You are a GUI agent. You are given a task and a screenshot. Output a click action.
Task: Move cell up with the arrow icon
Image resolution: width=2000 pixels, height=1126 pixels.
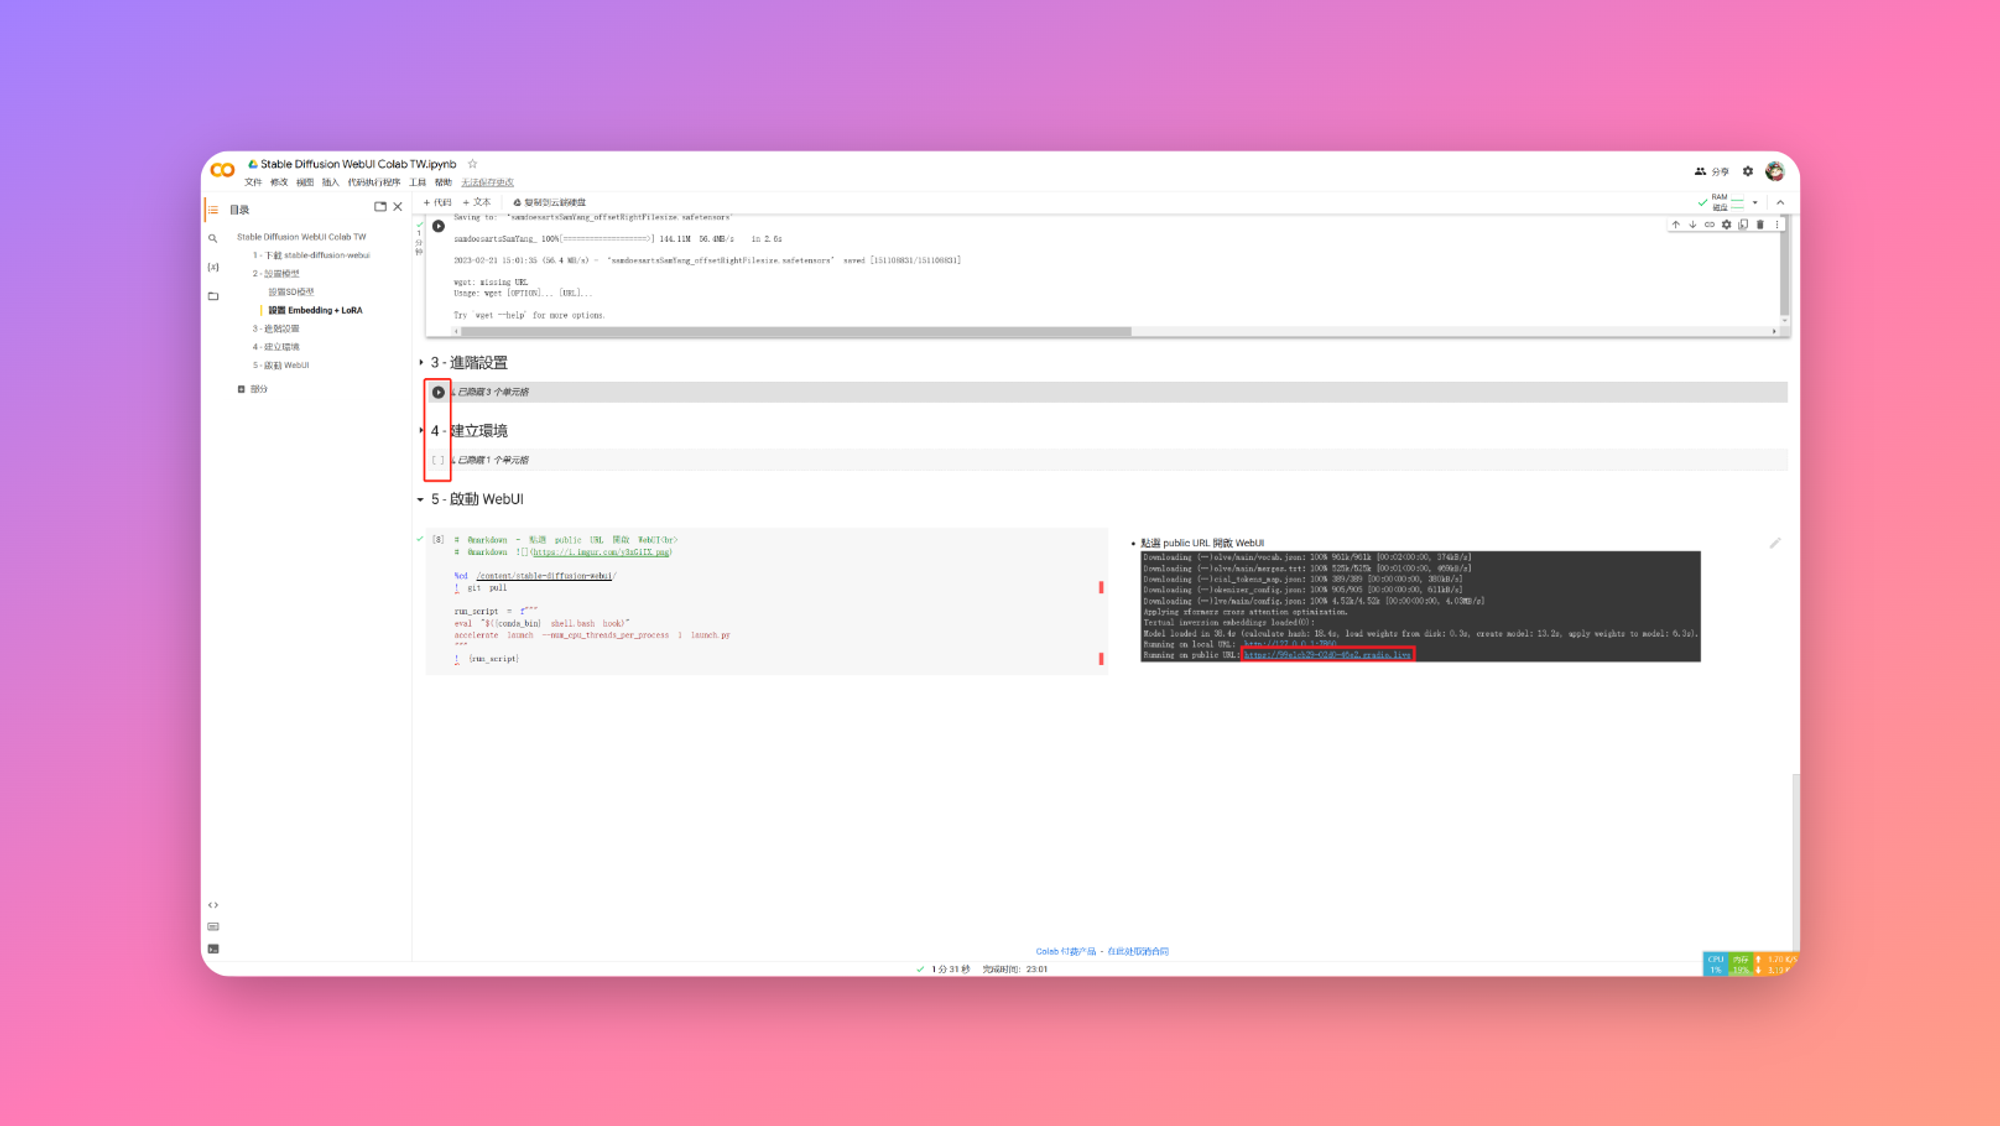pos(1676,225)
